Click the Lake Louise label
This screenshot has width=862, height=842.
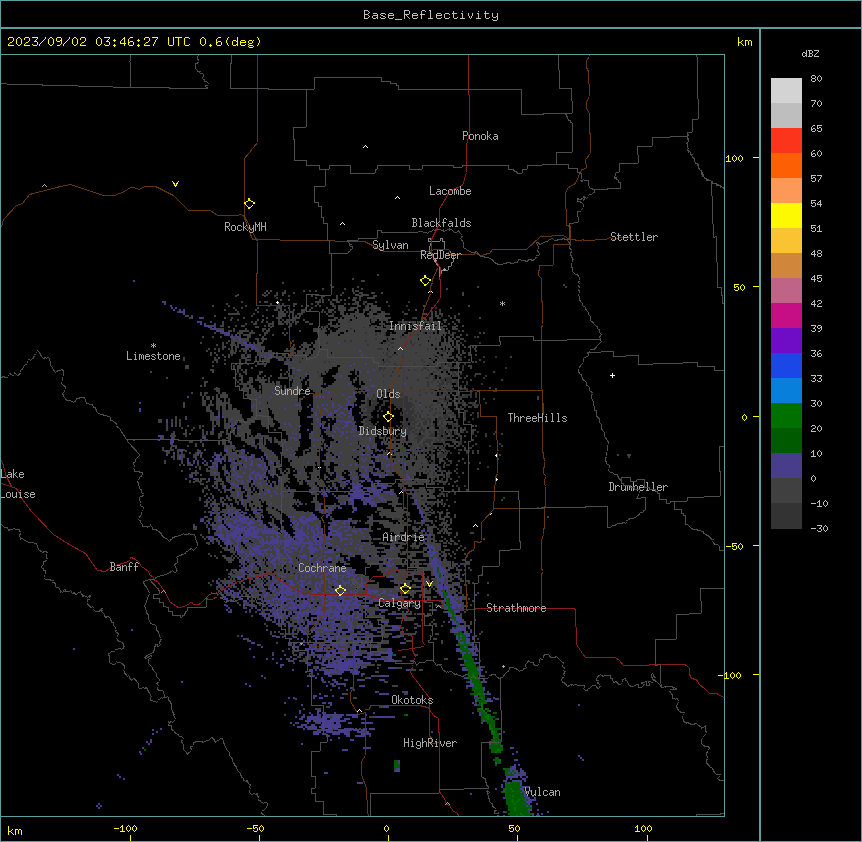18,484
